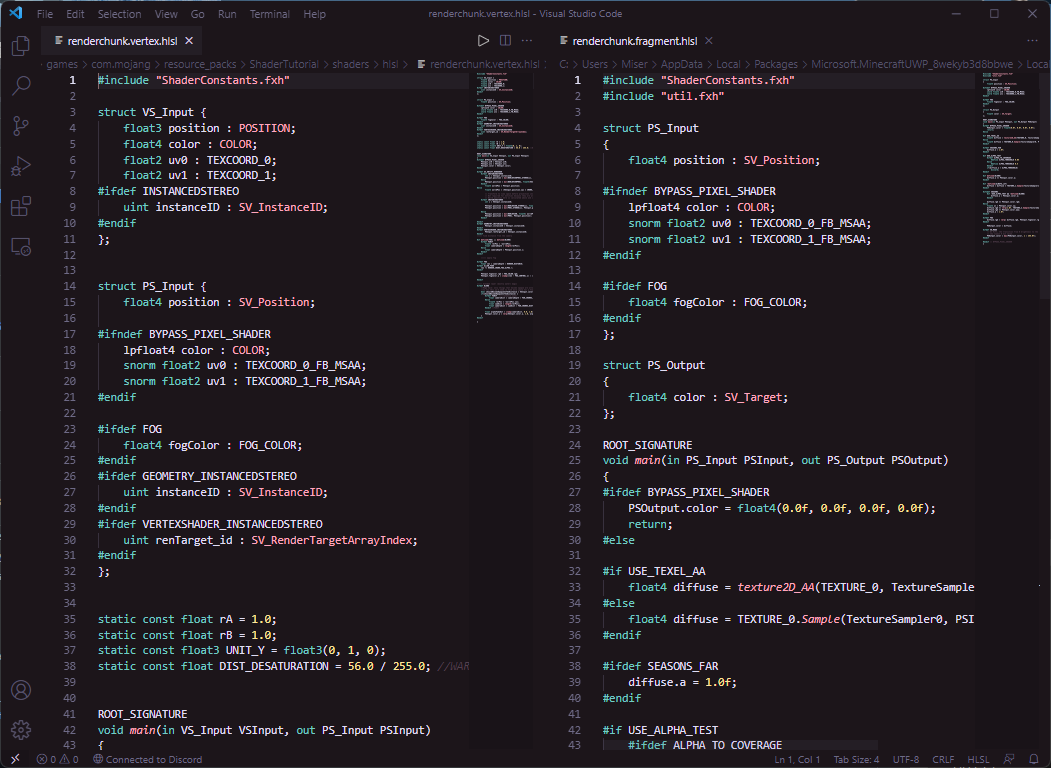Click '#ifdef GEOMETRY_INSTANCEDSTEREO' line

click(x=197, y=476)
